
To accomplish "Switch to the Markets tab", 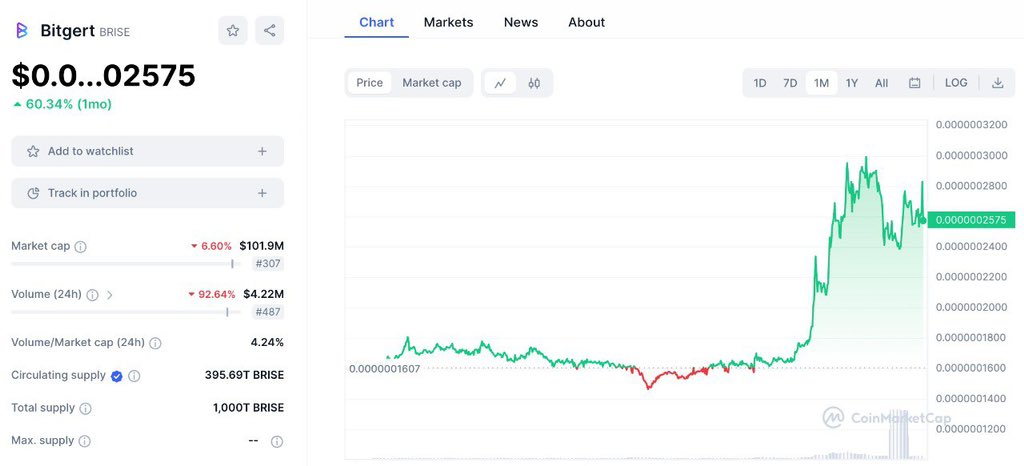I will click(449, 22).
